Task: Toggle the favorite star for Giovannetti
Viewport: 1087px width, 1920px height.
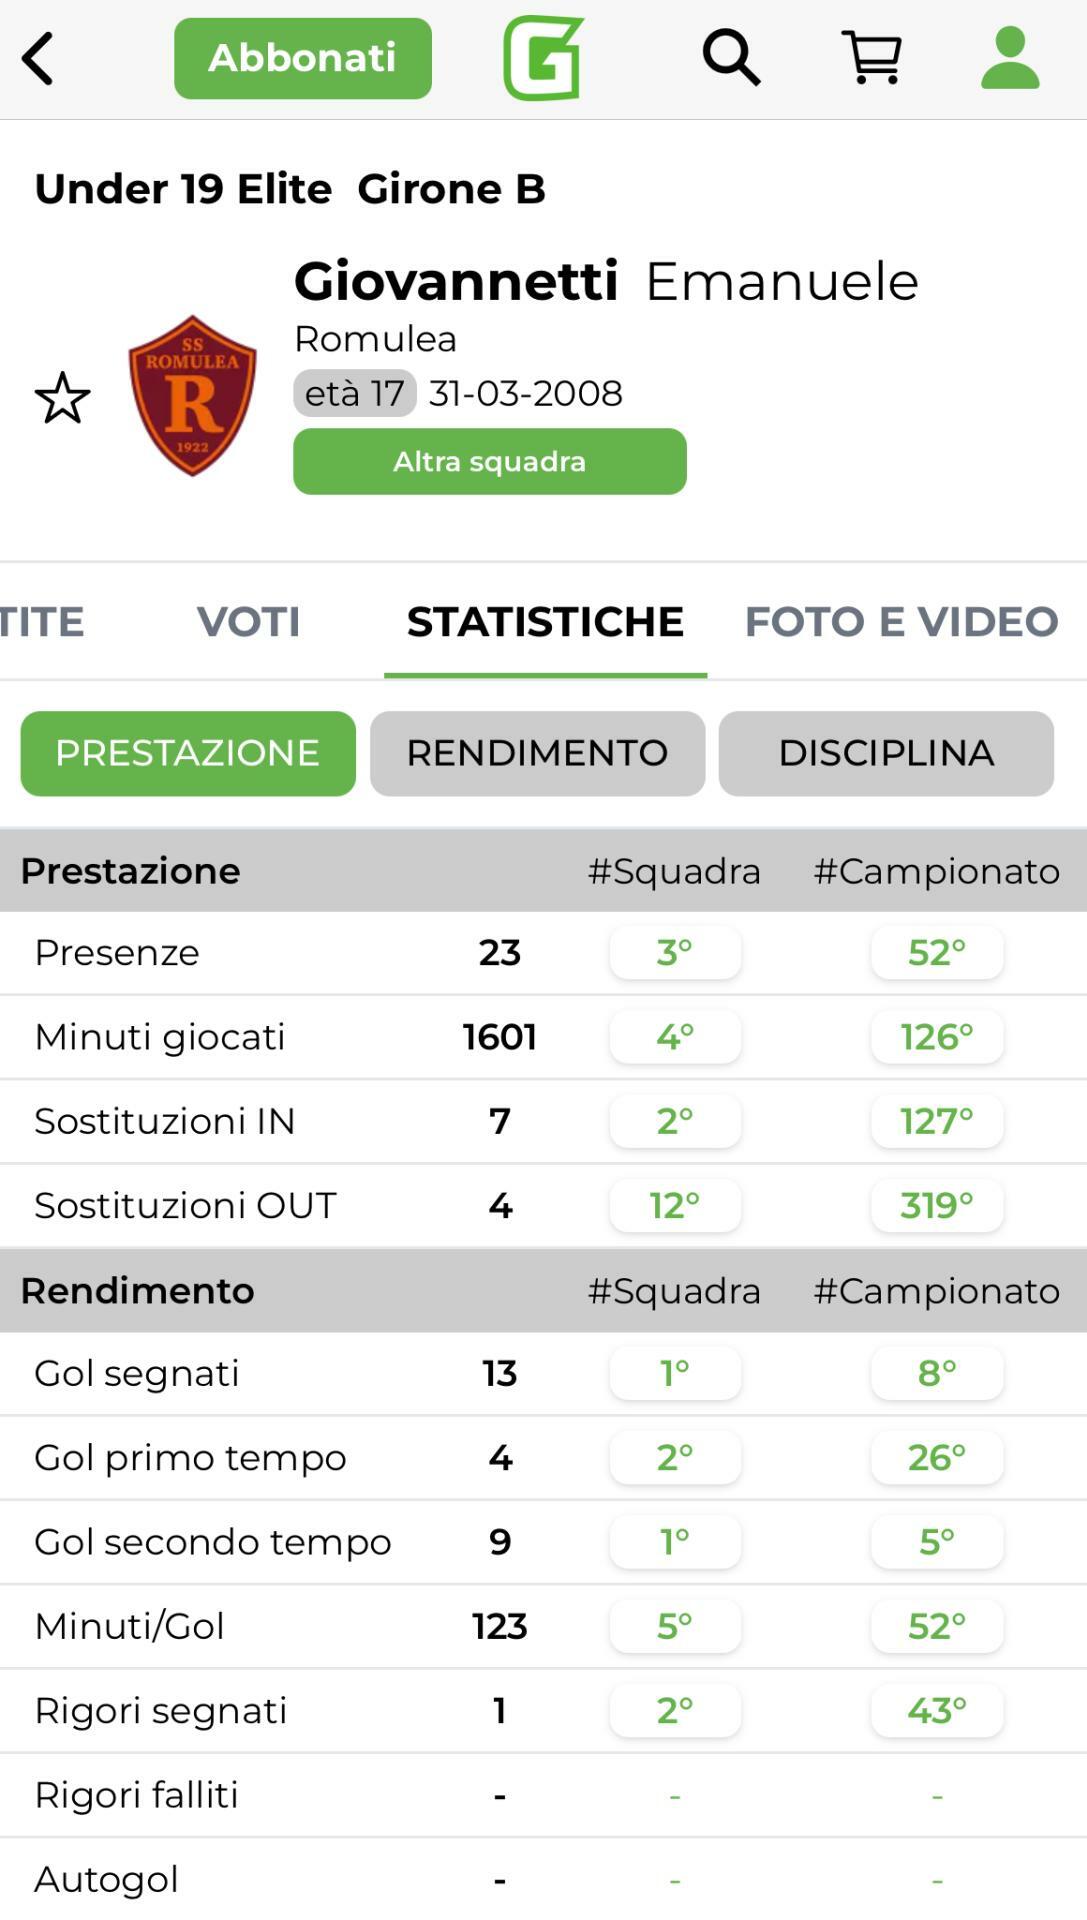Action: click(x=62, y=397)
